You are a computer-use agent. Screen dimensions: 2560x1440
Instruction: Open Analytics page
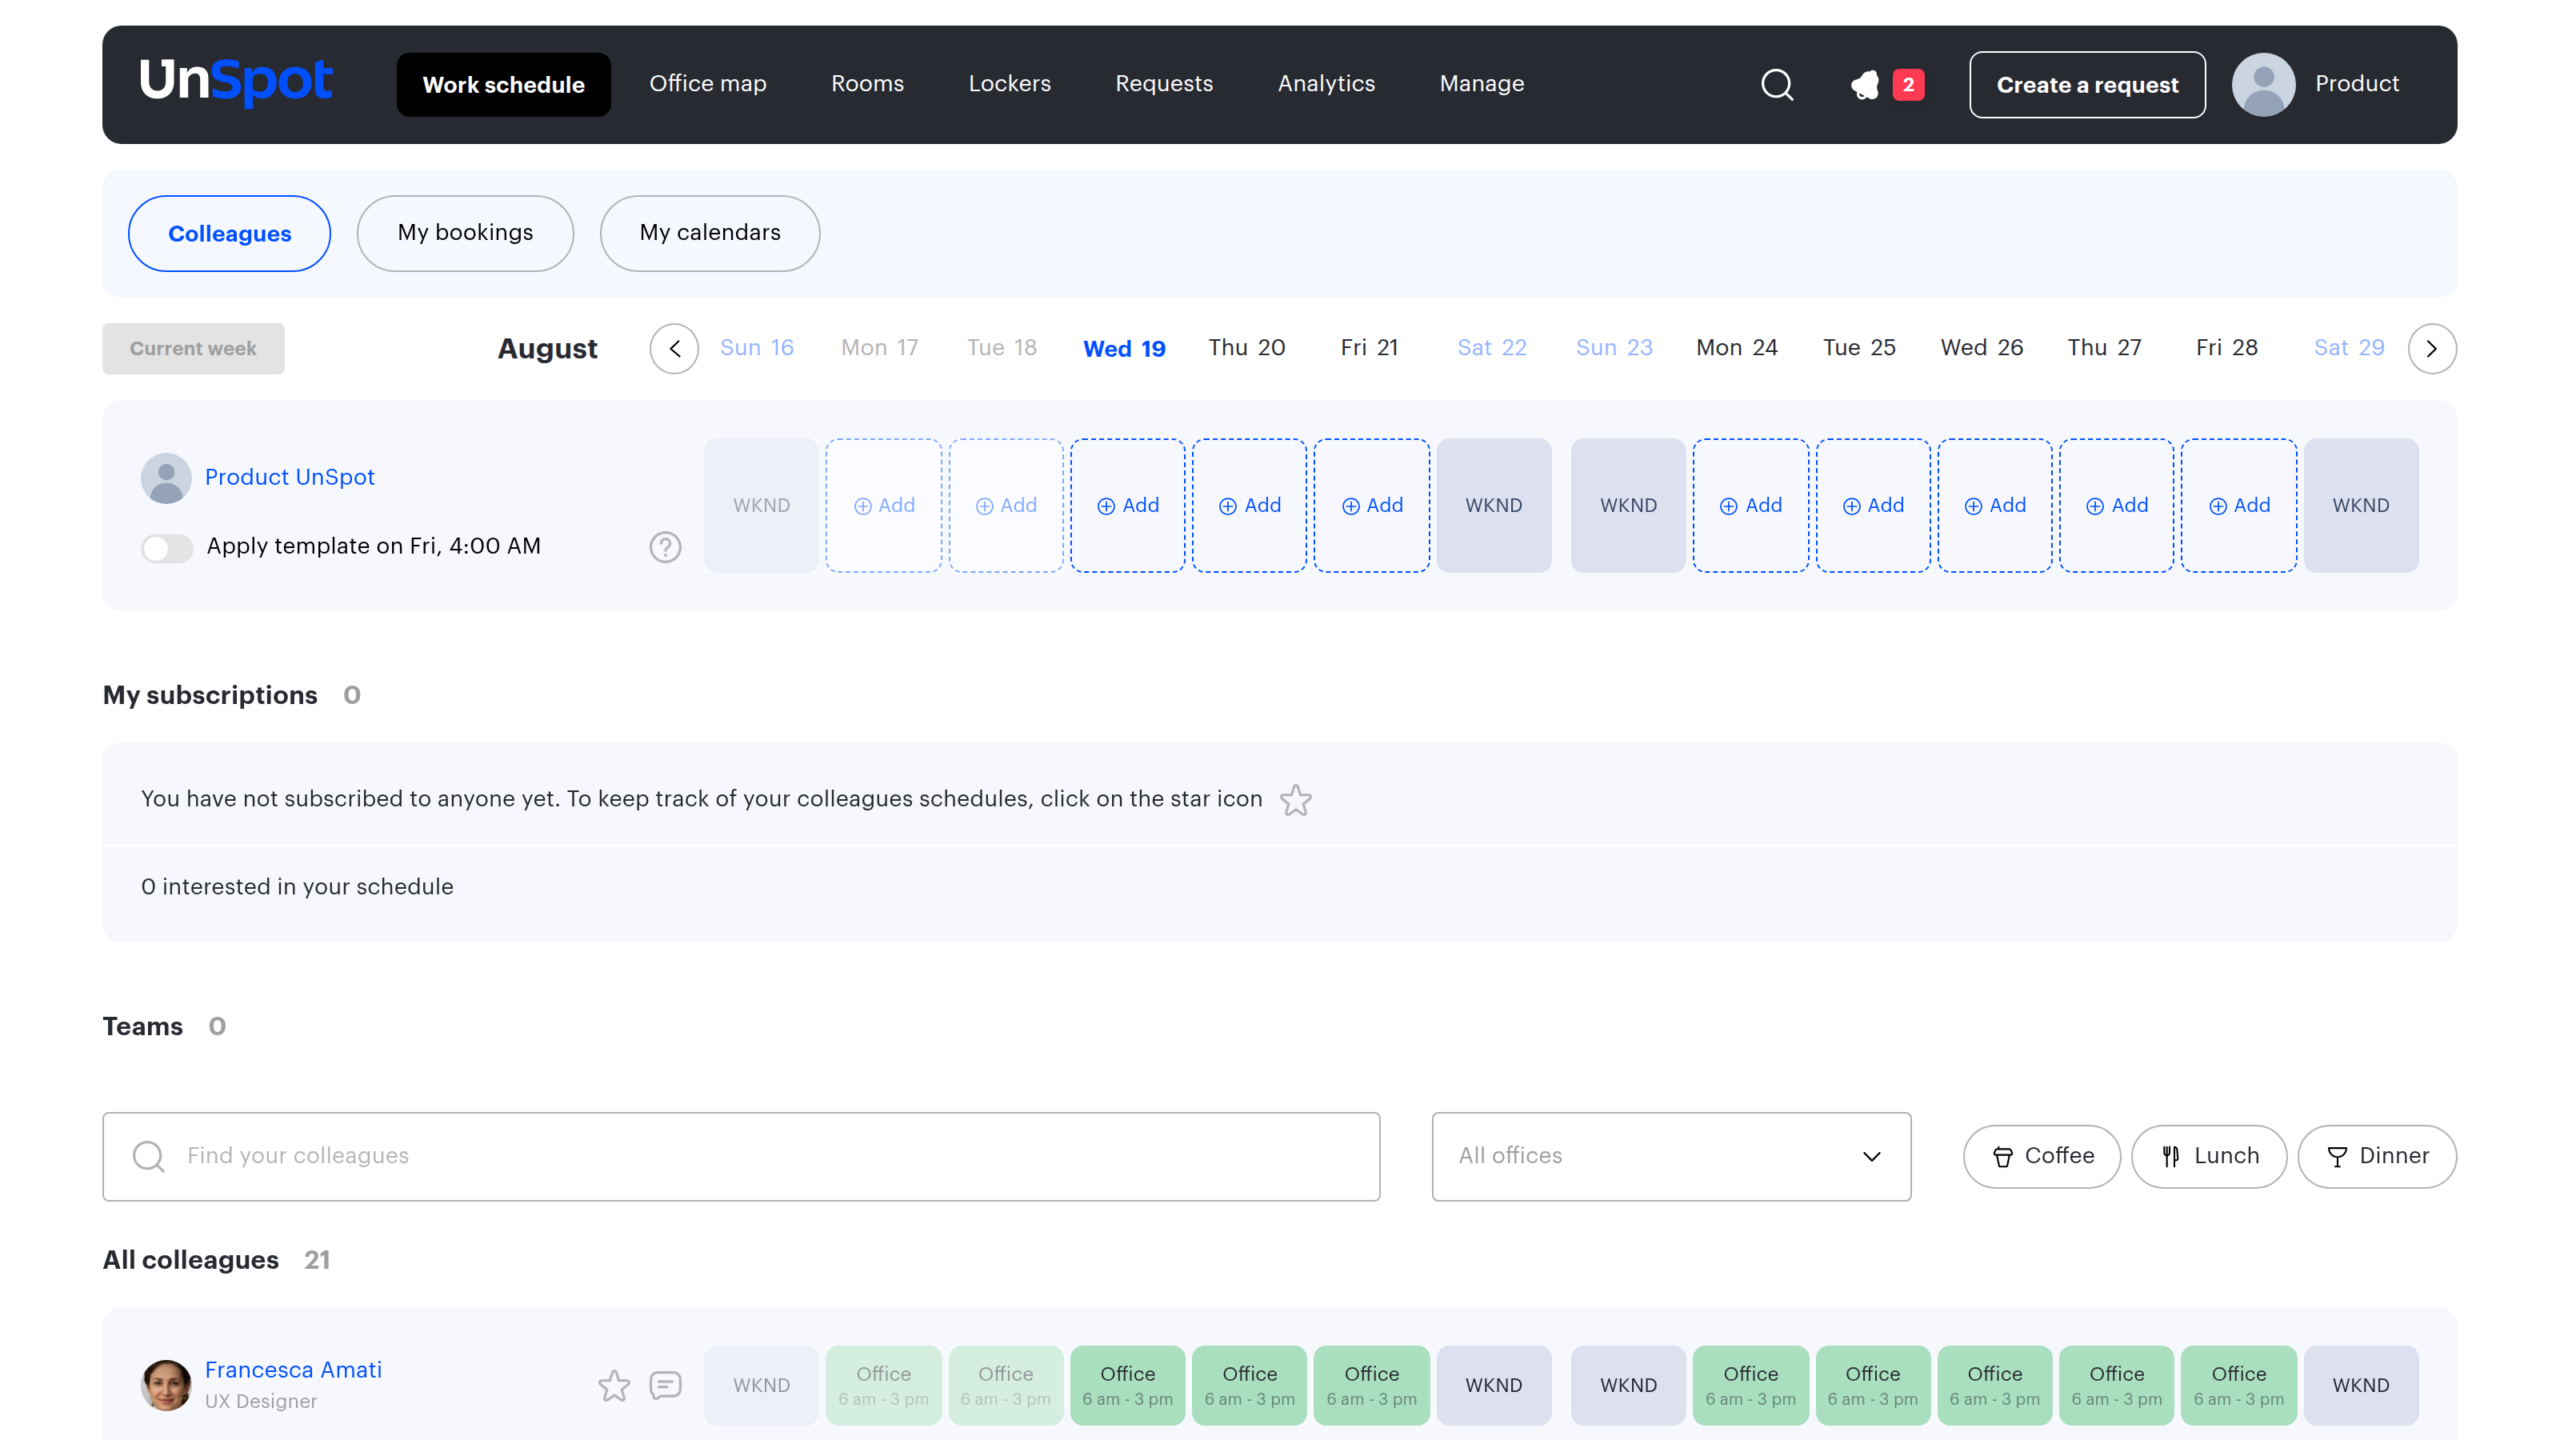coord(1326,84)
